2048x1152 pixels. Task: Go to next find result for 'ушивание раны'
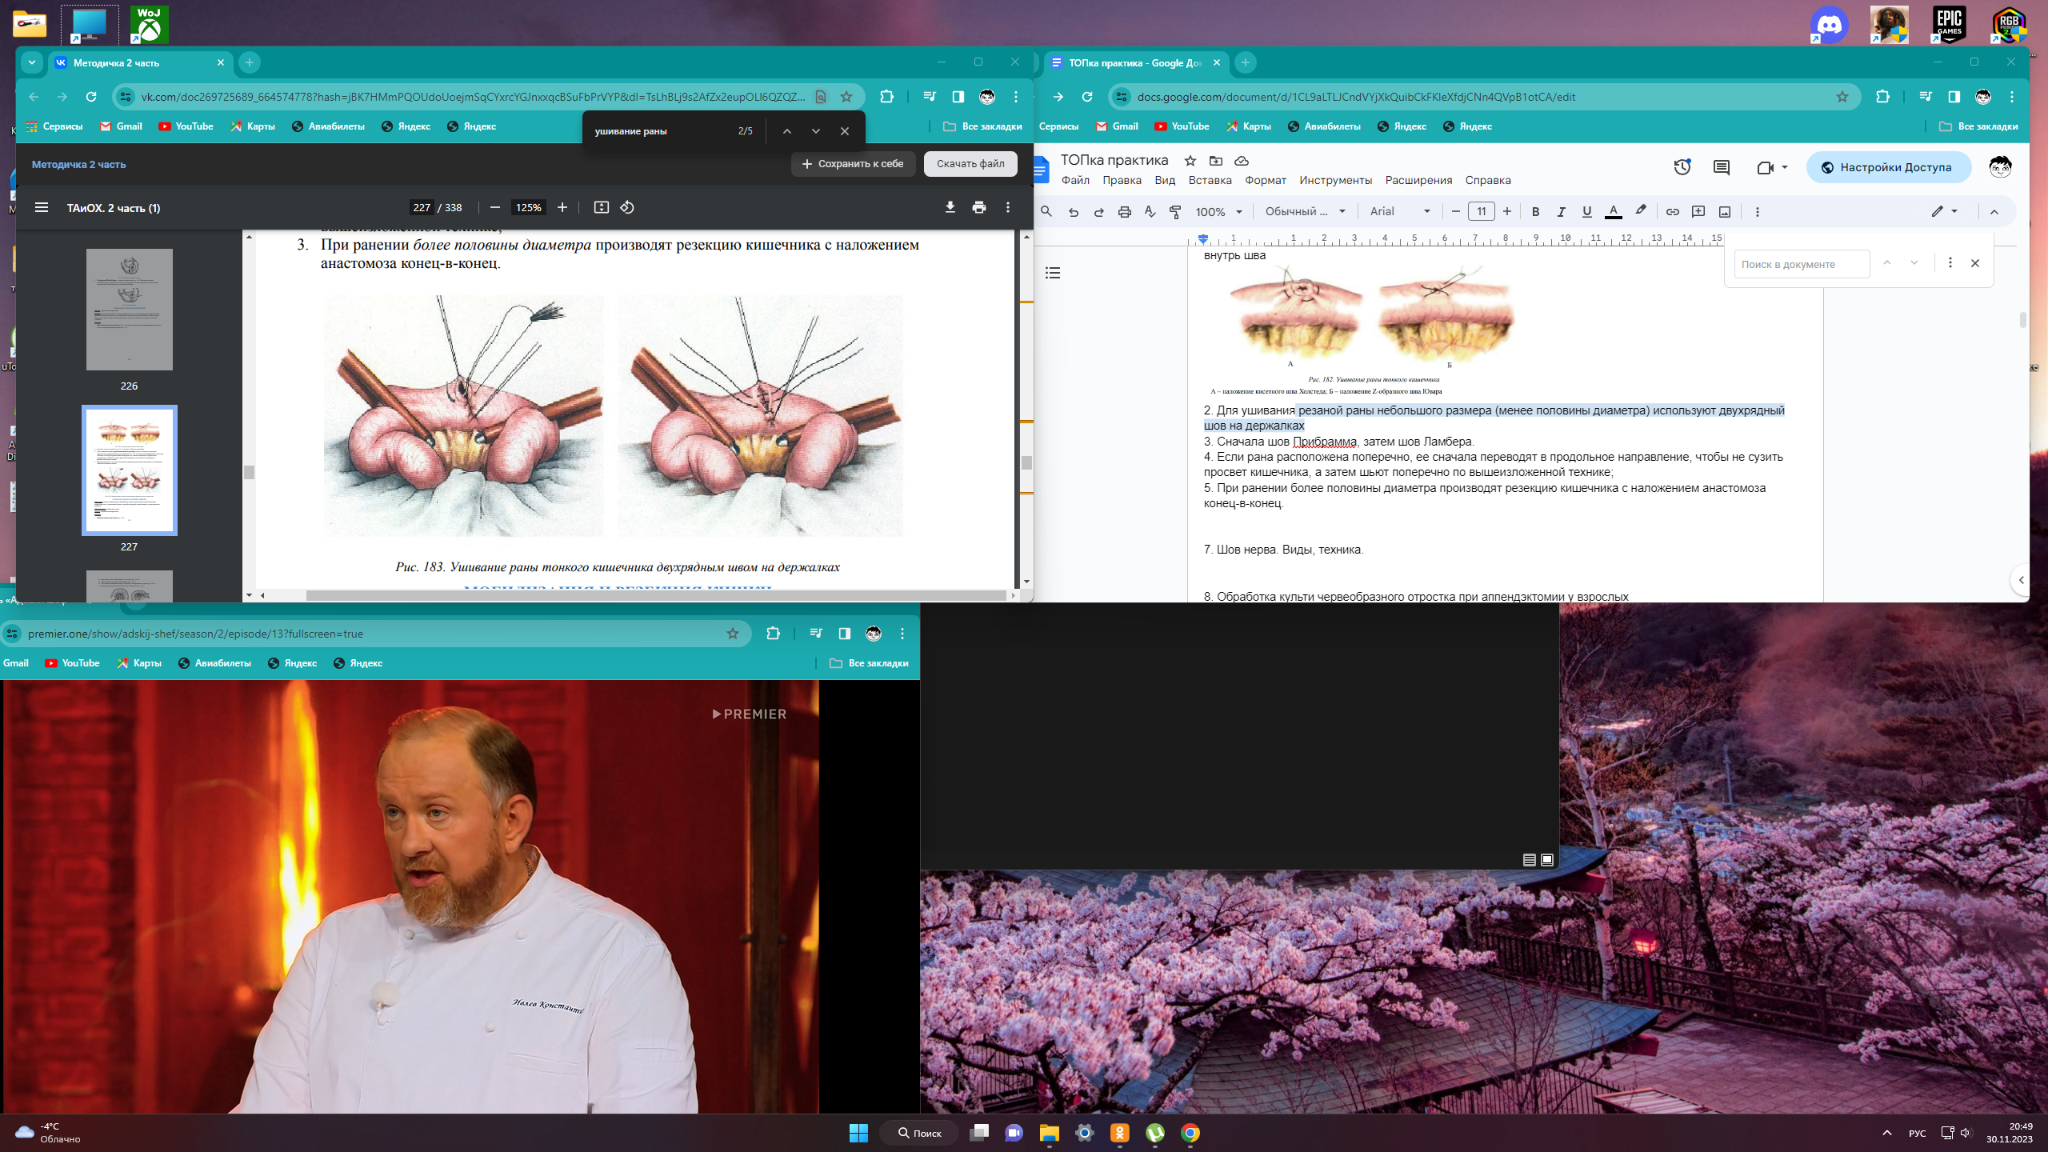[x=816, y=131]
